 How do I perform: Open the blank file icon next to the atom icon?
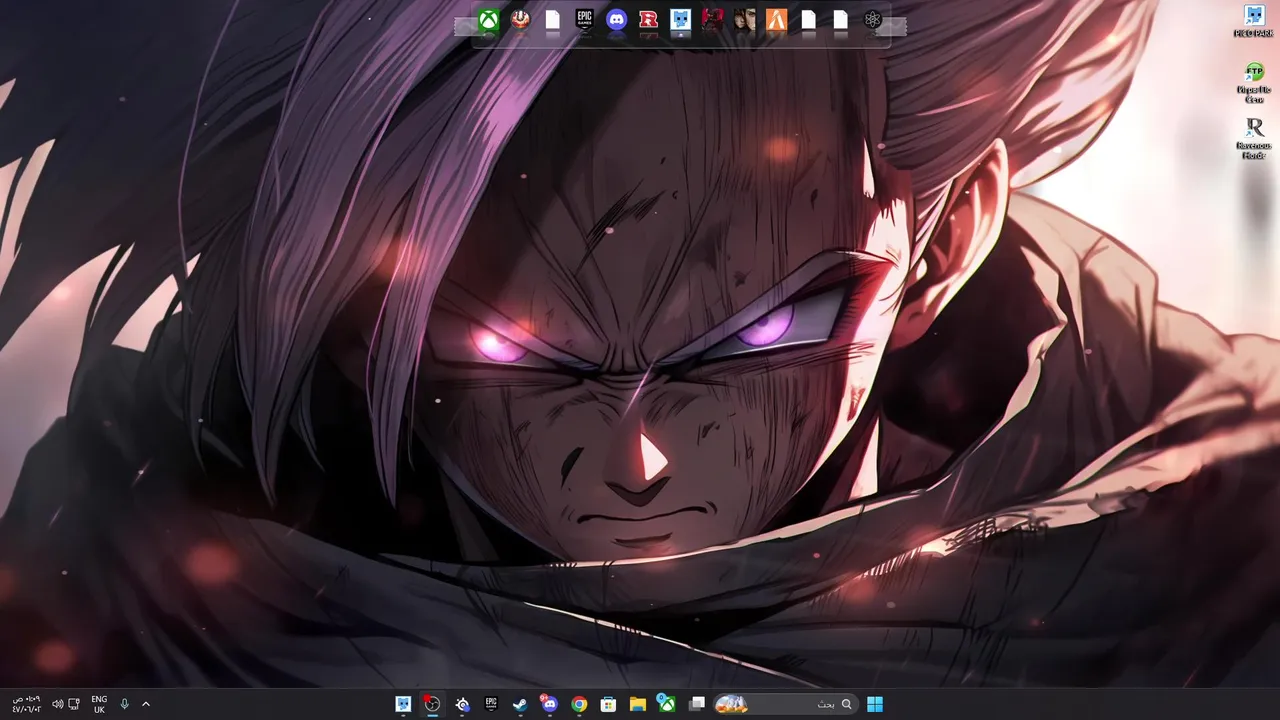[840, 19]
